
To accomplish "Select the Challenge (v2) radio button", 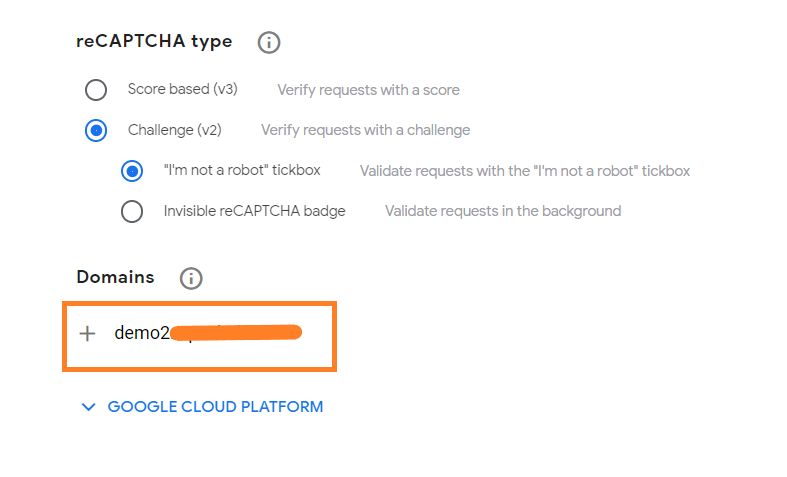I will (96, 131).
